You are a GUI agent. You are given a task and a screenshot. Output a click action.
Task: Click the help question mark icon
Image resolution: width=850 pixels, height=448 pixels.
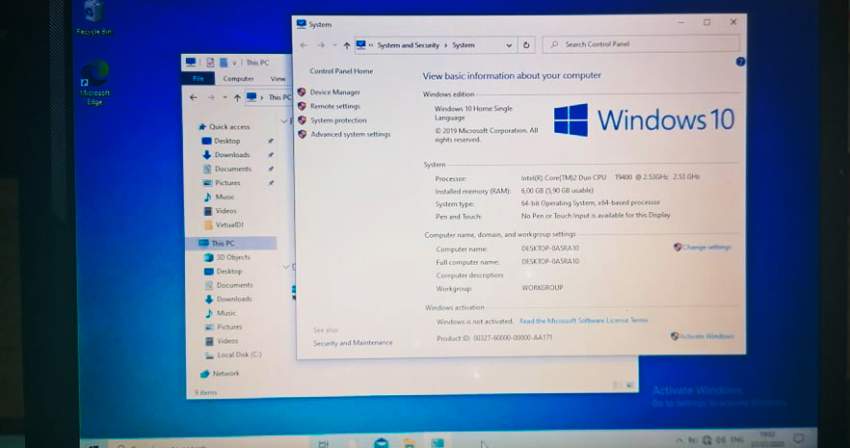pyautogui.click(x=740, y=62)
